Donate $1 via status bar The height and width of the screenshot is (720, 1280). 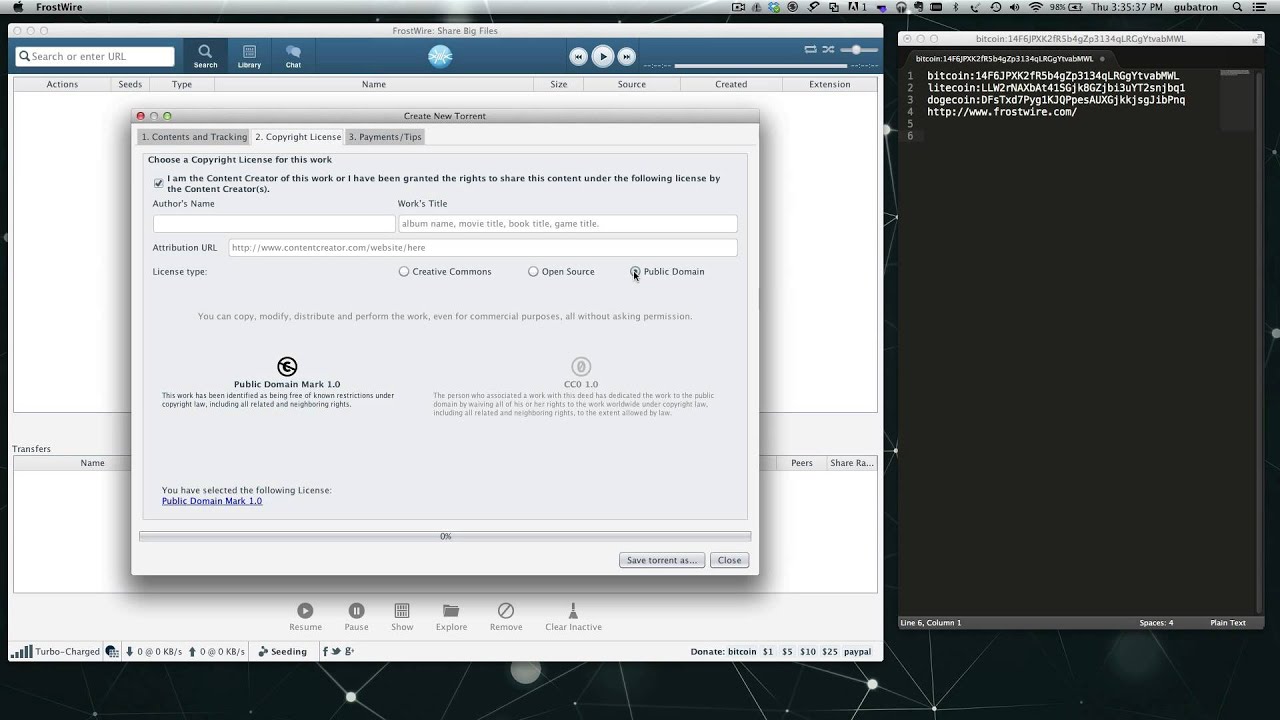pos(768,652)
